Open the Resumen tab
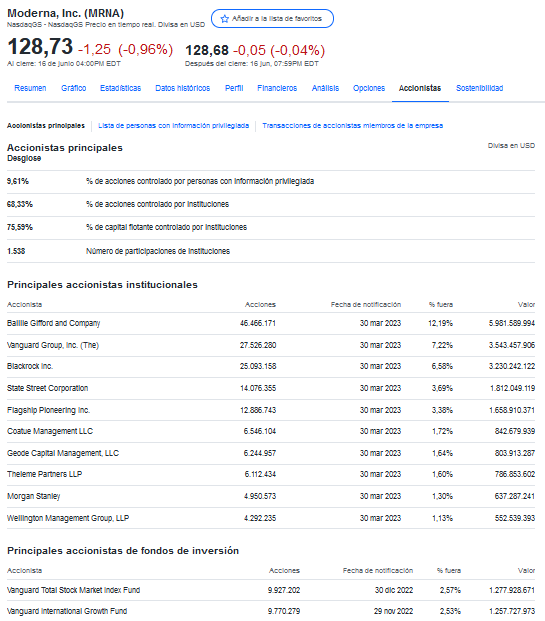 coord(30,88)
